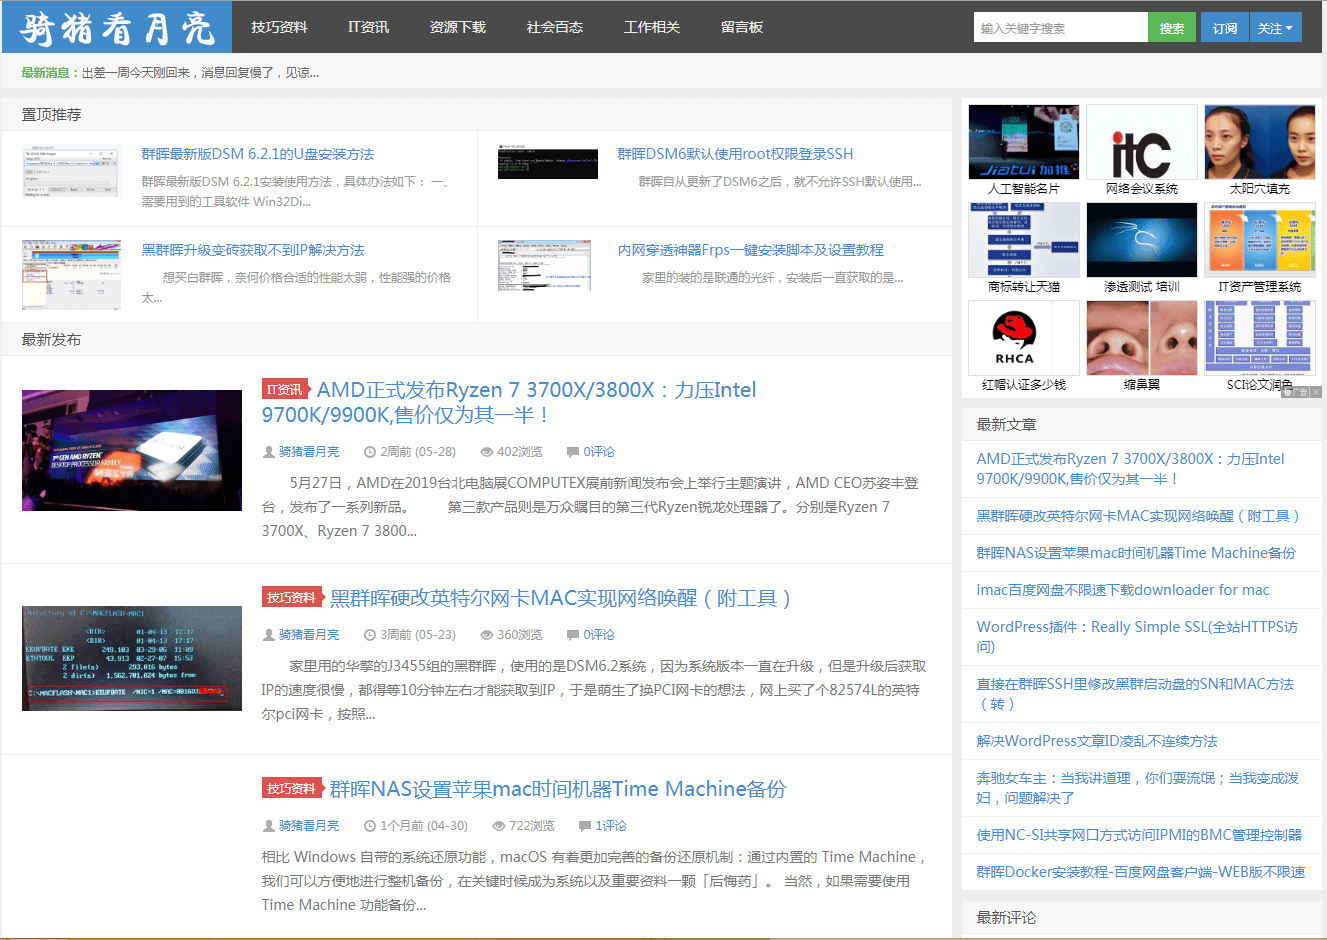
Task: Click the user icon beside 骑猪看月亮 on AMD article
Action: pyautogui.click(x=270, y=452)
